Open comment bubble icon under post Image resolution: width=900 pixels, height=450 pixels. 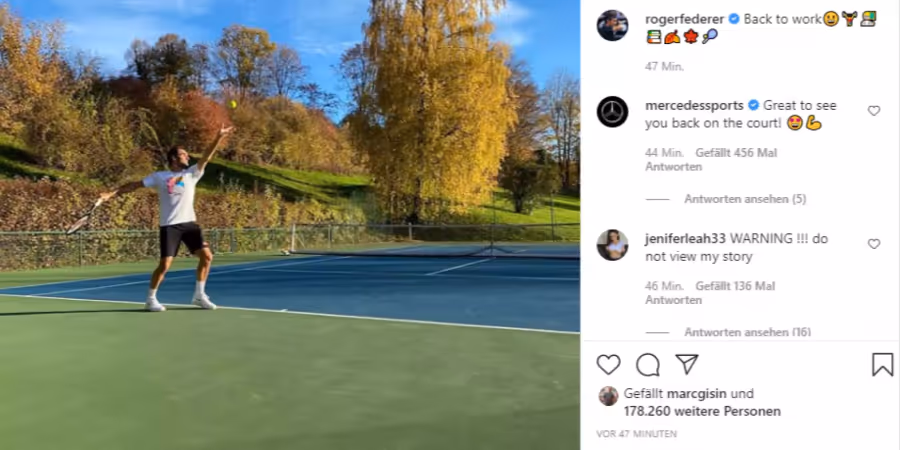(x=648, y=365)
